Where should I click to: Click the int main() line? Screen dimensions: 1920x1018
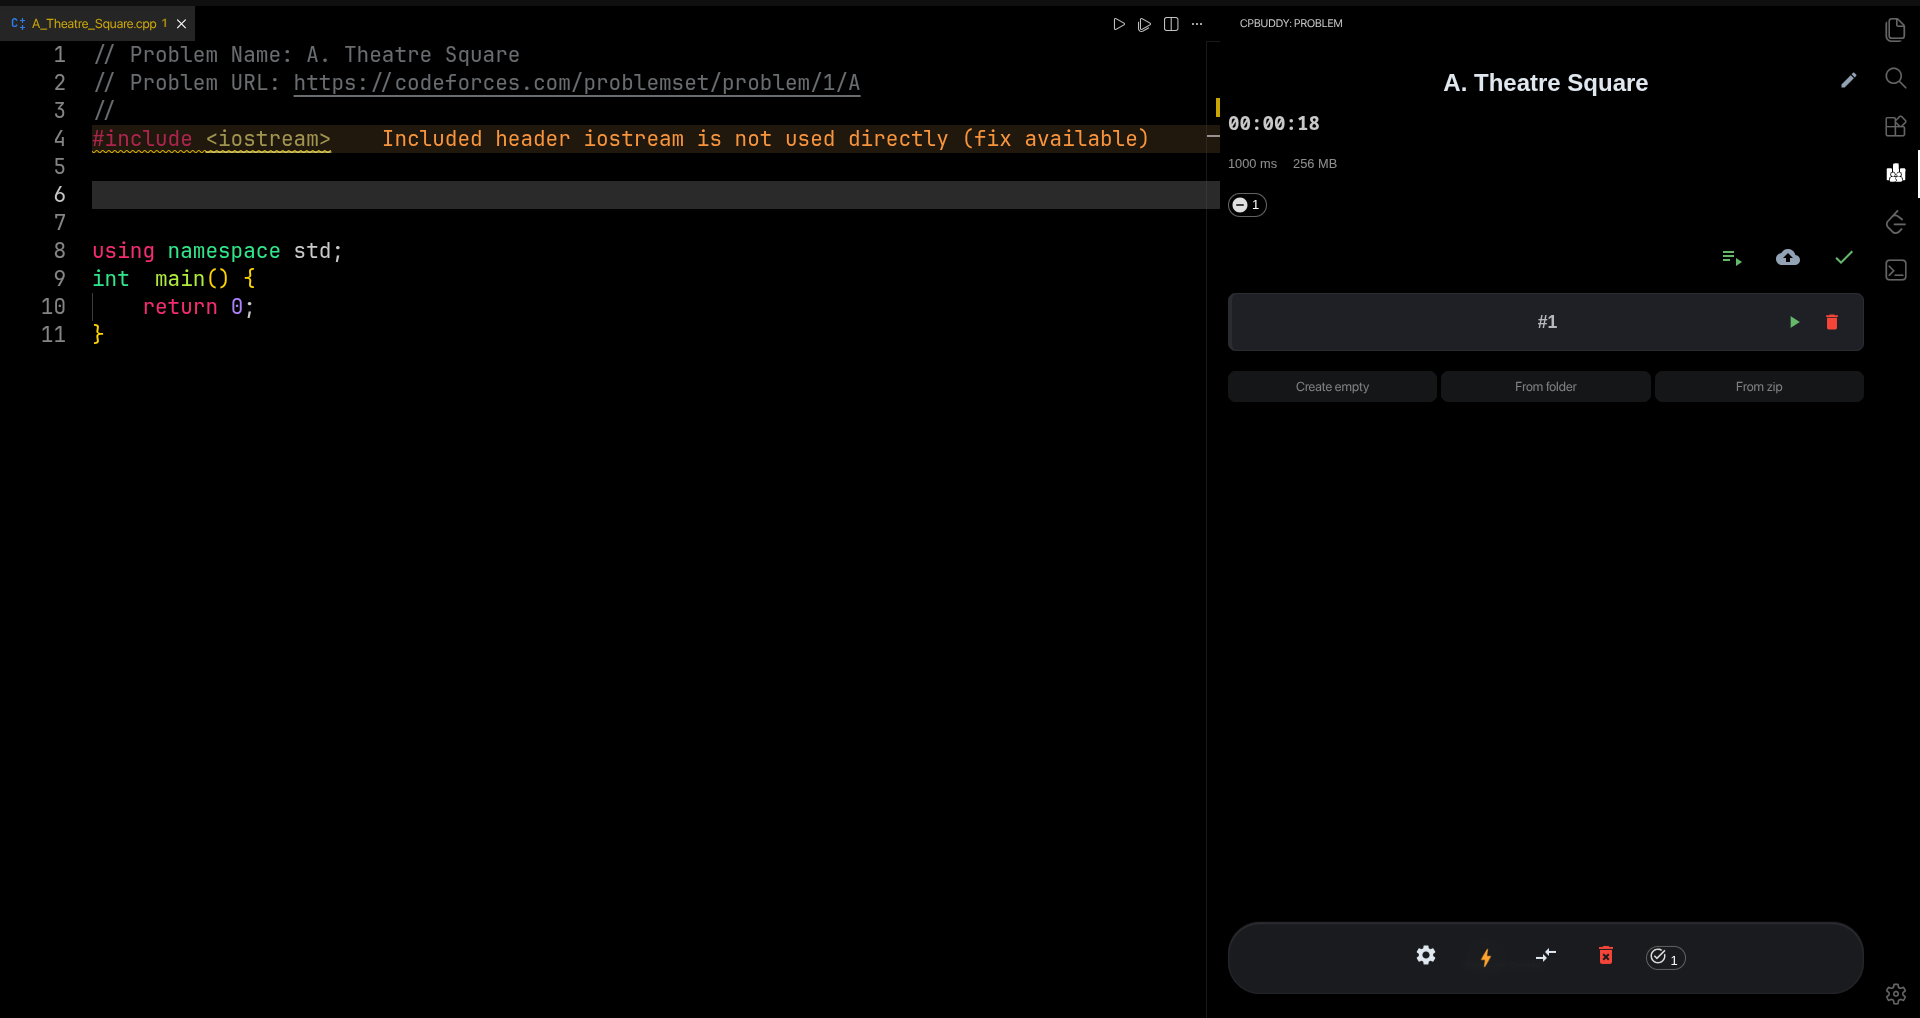click(x=173, y=279)
